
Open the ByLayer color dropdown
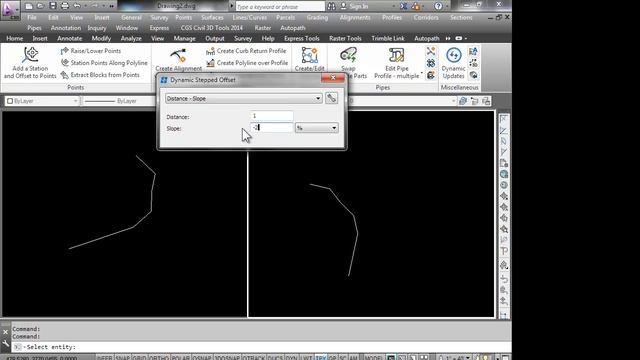coord(42,101)
